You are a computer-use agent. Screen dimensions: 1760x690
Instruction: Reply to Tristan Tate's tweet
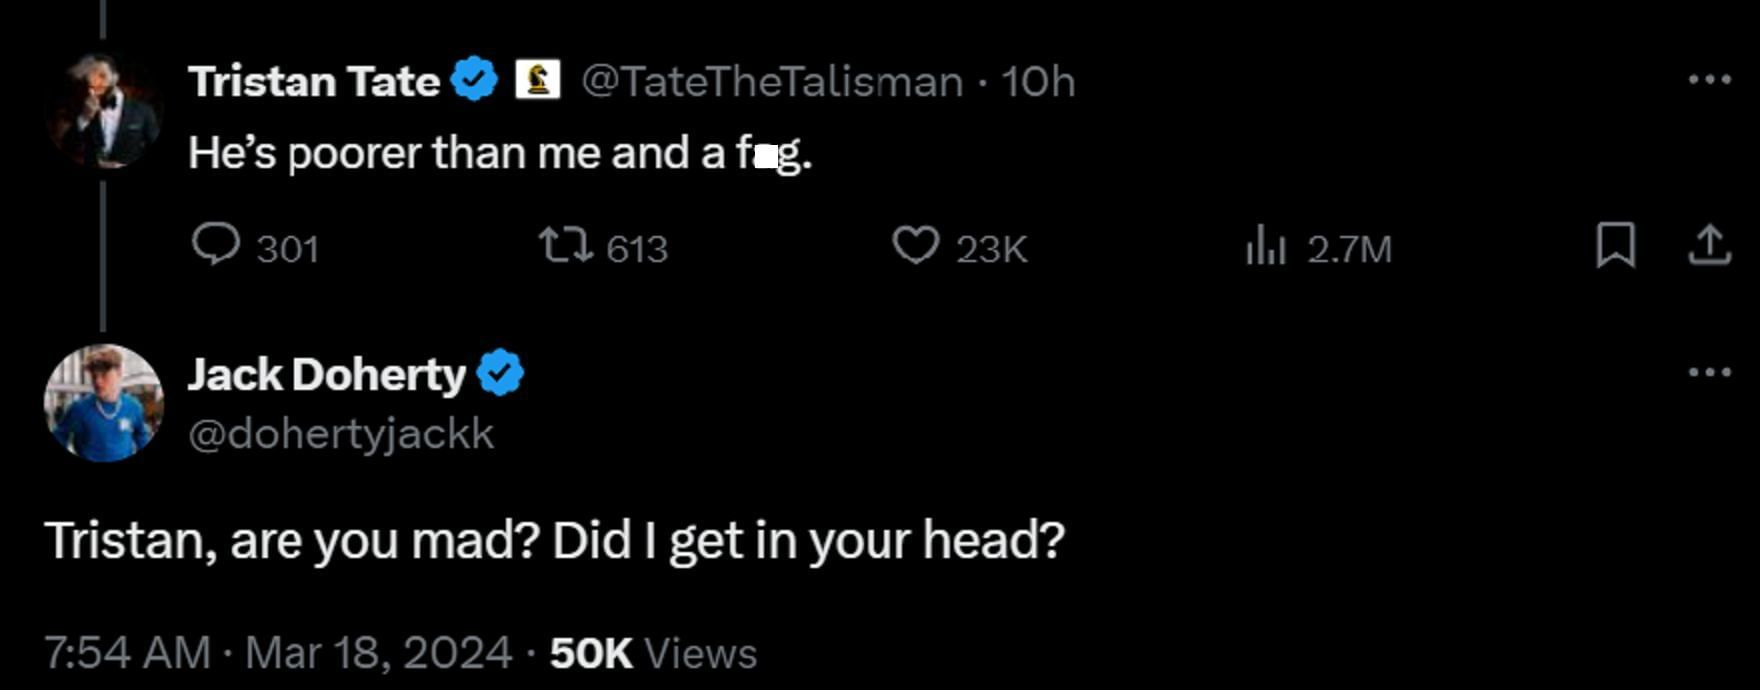click(x=216, y=245)
